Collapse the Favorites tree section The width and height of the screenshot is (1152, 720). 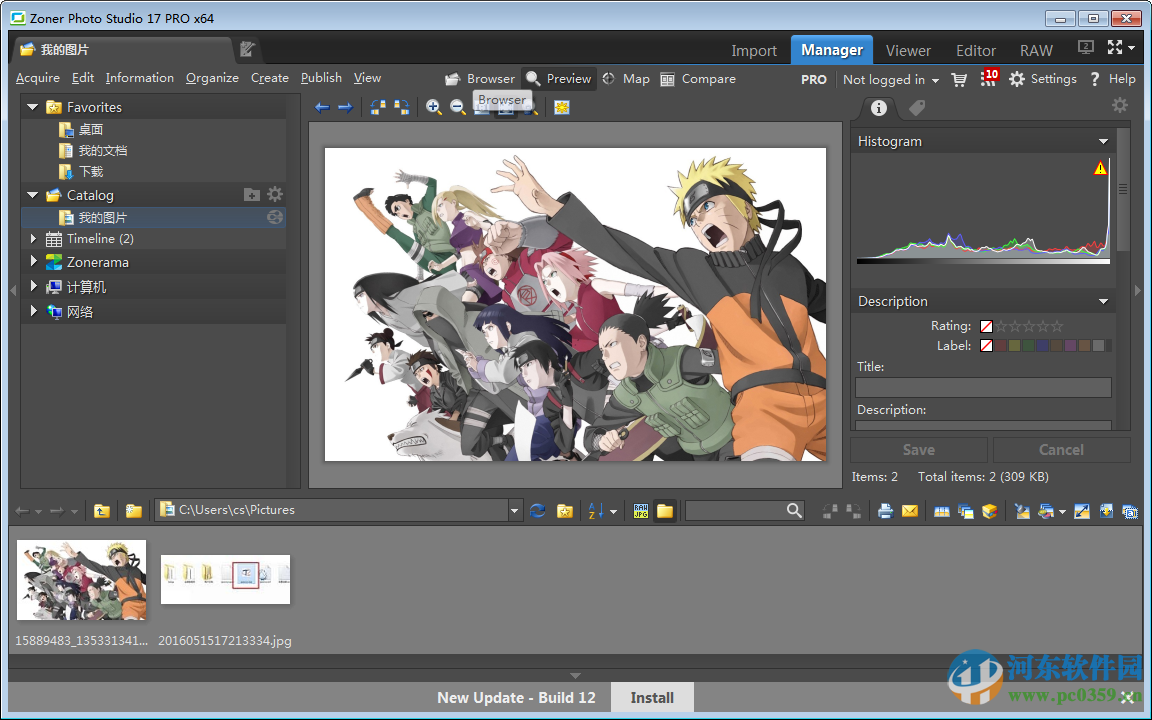click(32, 107)
